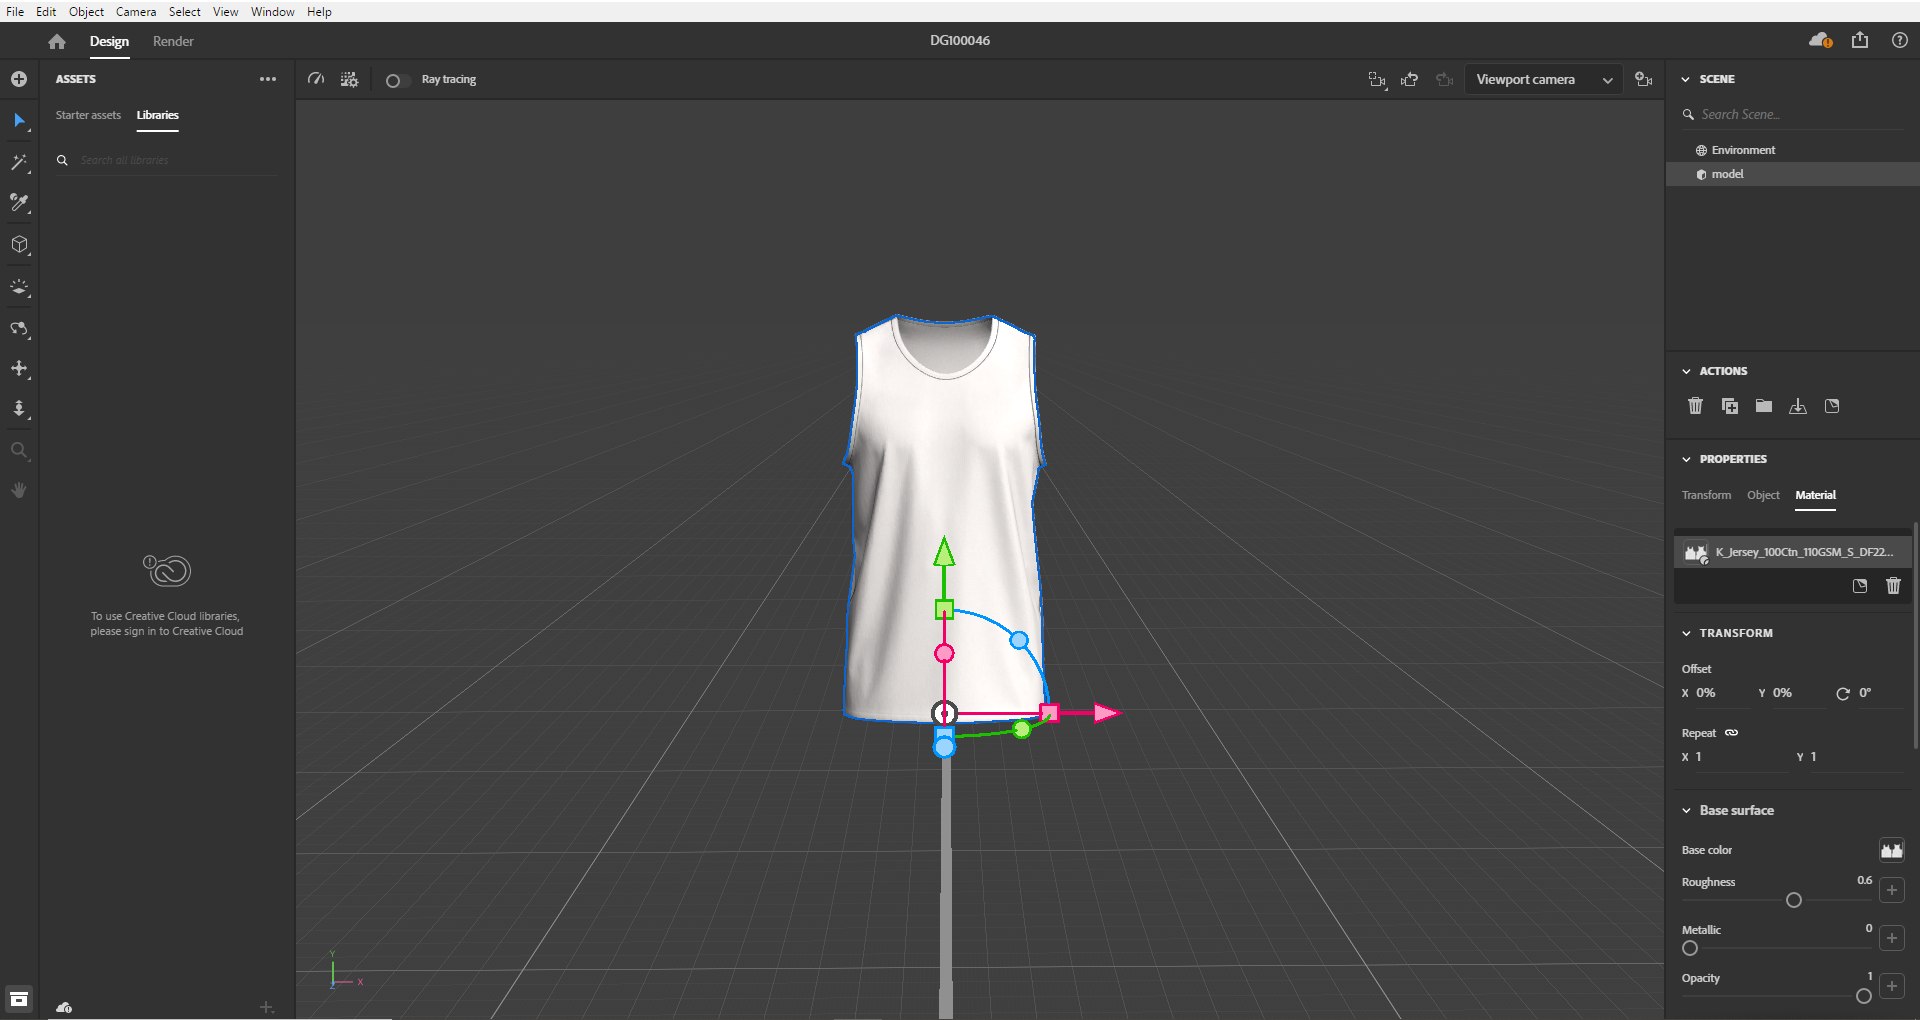Click the Search all libraries field
This screenshot has width=1920, height=1020.
click(168, 160)
